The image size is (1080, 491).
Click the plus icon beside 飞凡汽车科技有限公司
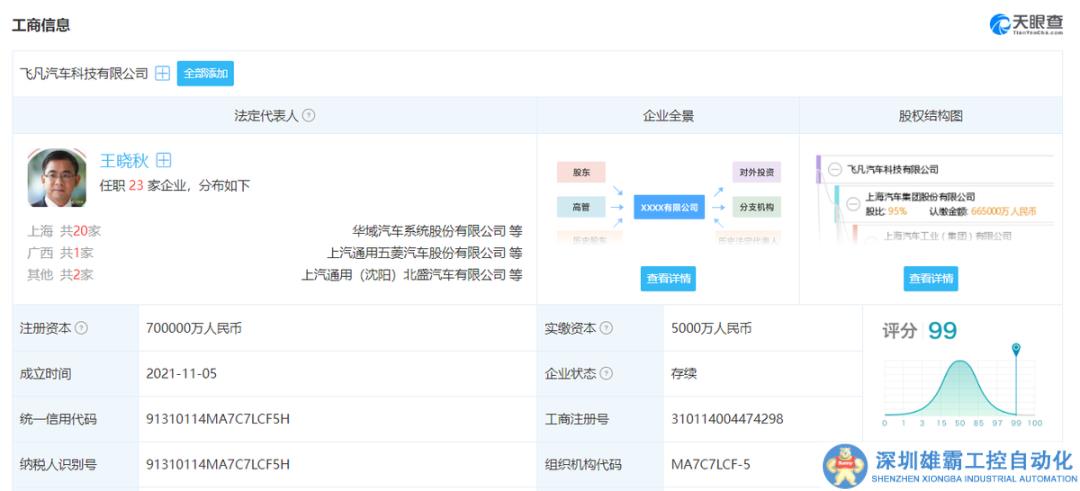pos(163,74)
